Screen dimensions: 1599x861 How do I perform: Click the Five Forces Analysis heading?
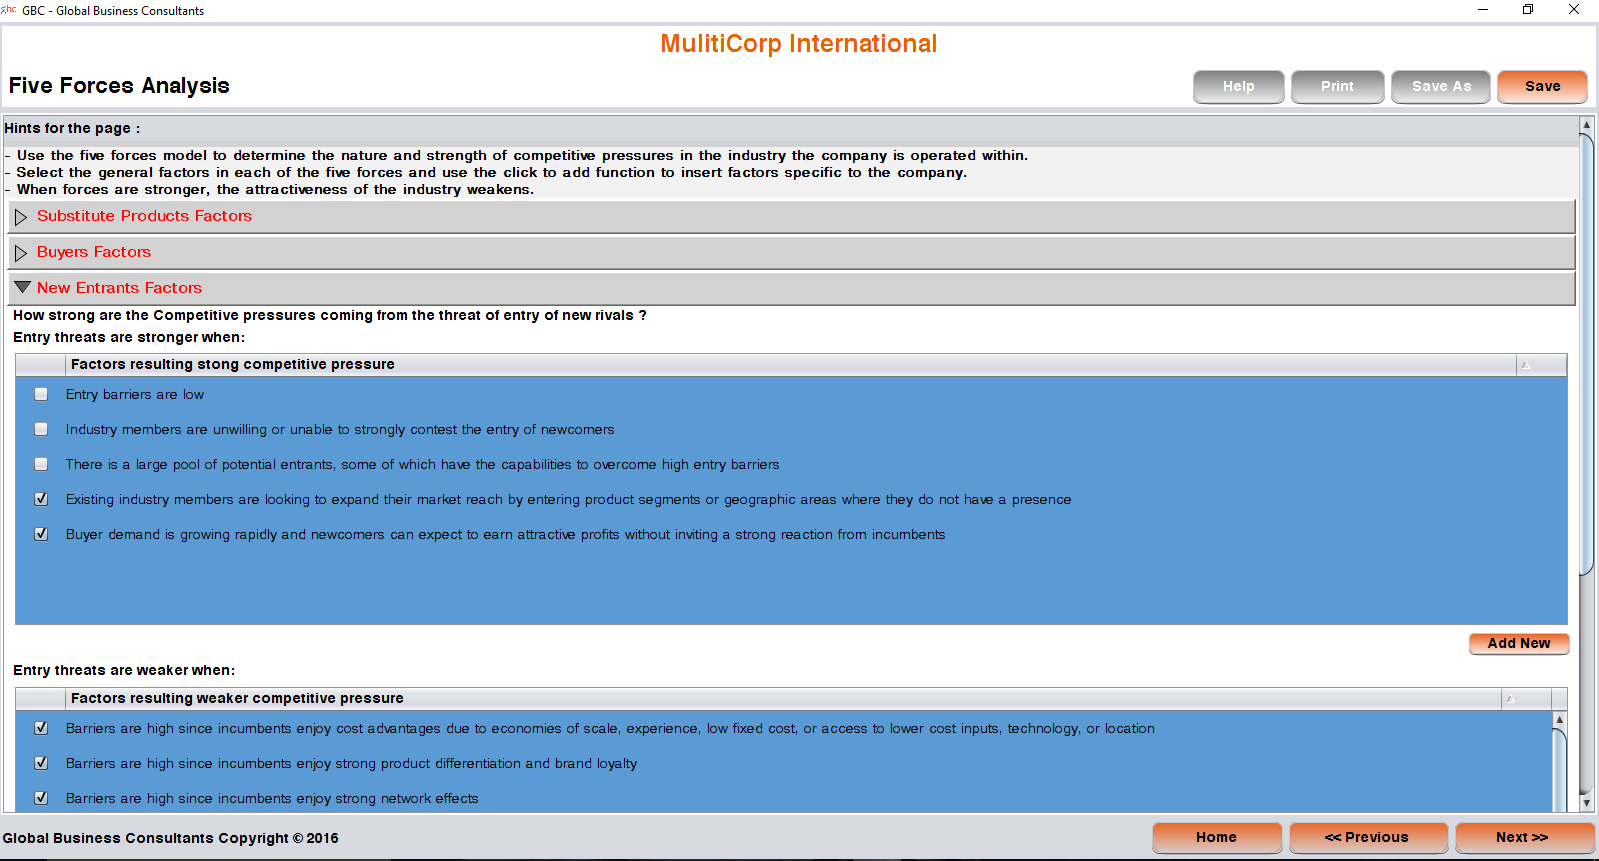tap(119, 86)
